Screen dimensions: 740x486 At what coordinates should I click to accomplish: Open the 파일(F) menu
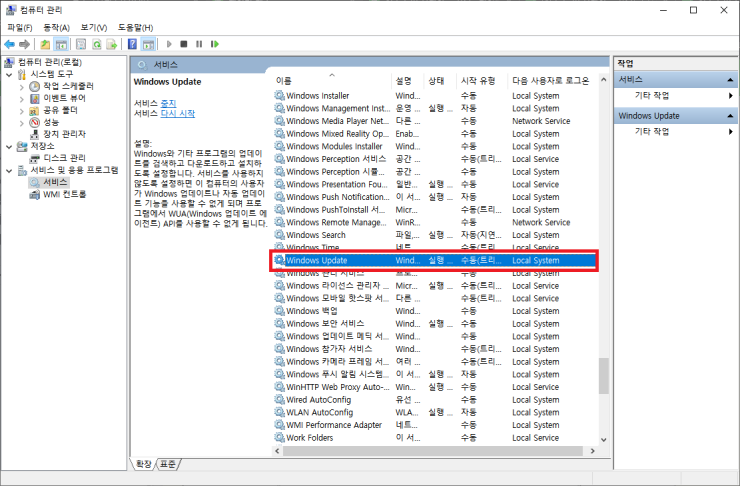coord(20,28)
